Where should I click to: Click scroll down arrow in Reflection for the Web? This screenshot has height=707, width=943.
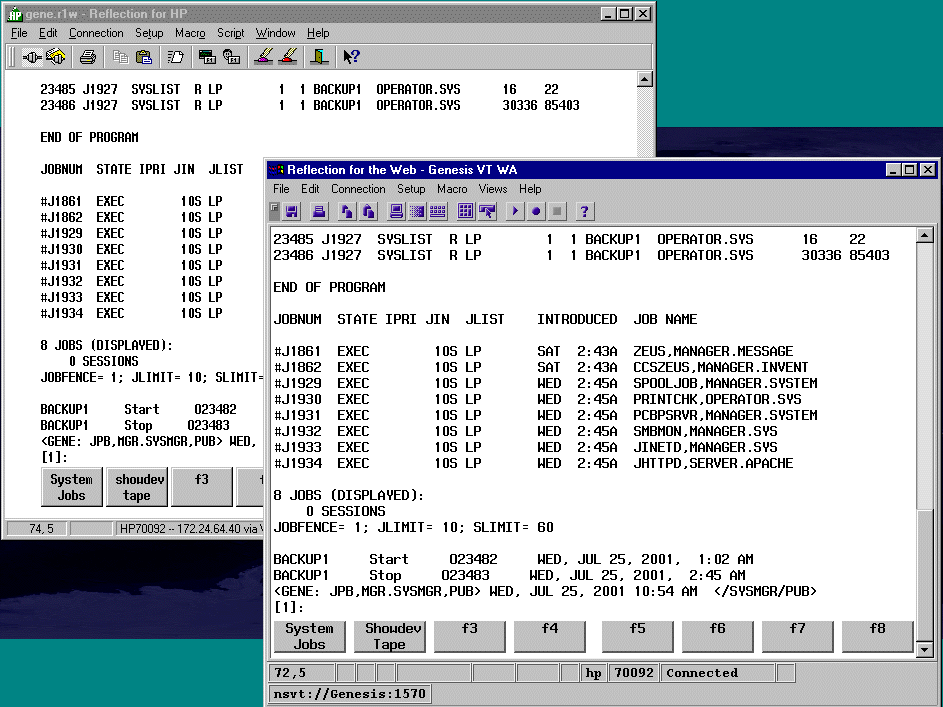click(x=924, y=649)
